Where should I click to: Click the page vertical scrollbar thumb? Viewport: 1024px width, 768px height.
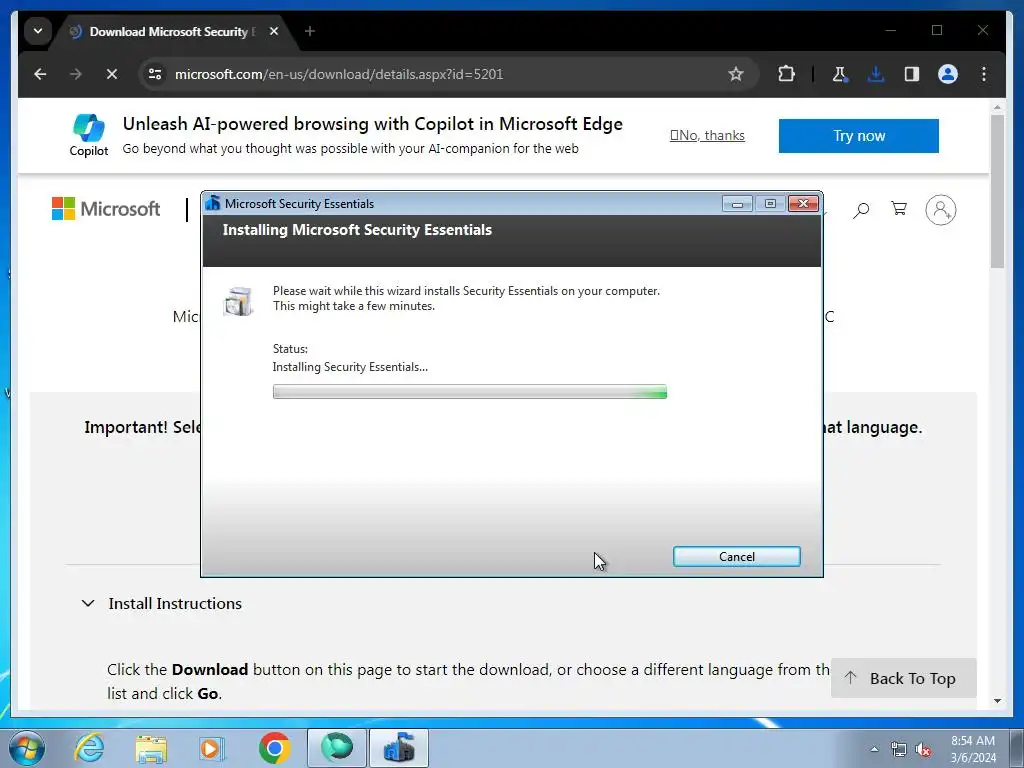tap(997, 191)
